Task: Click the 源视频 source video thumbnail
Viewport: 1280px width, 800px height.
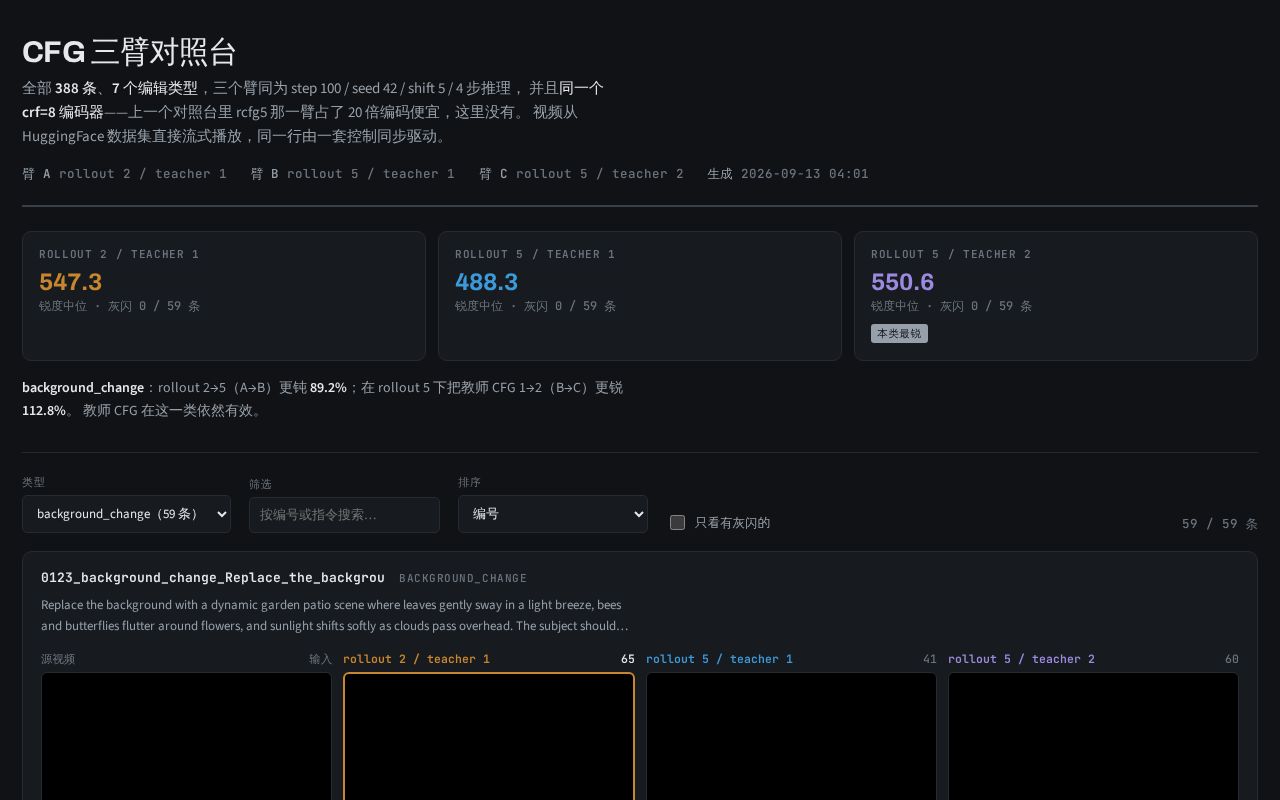Action: coord(186,736)
